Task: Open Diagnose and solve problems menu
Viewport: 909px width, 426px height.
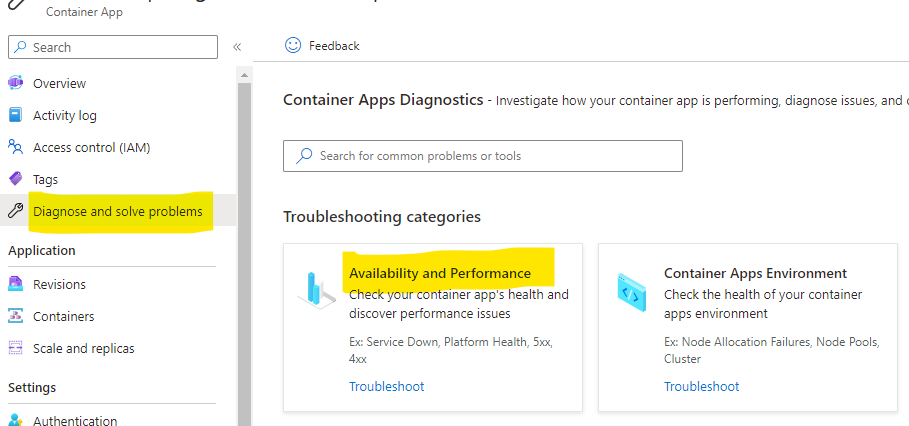Action: tap(118, 211)
